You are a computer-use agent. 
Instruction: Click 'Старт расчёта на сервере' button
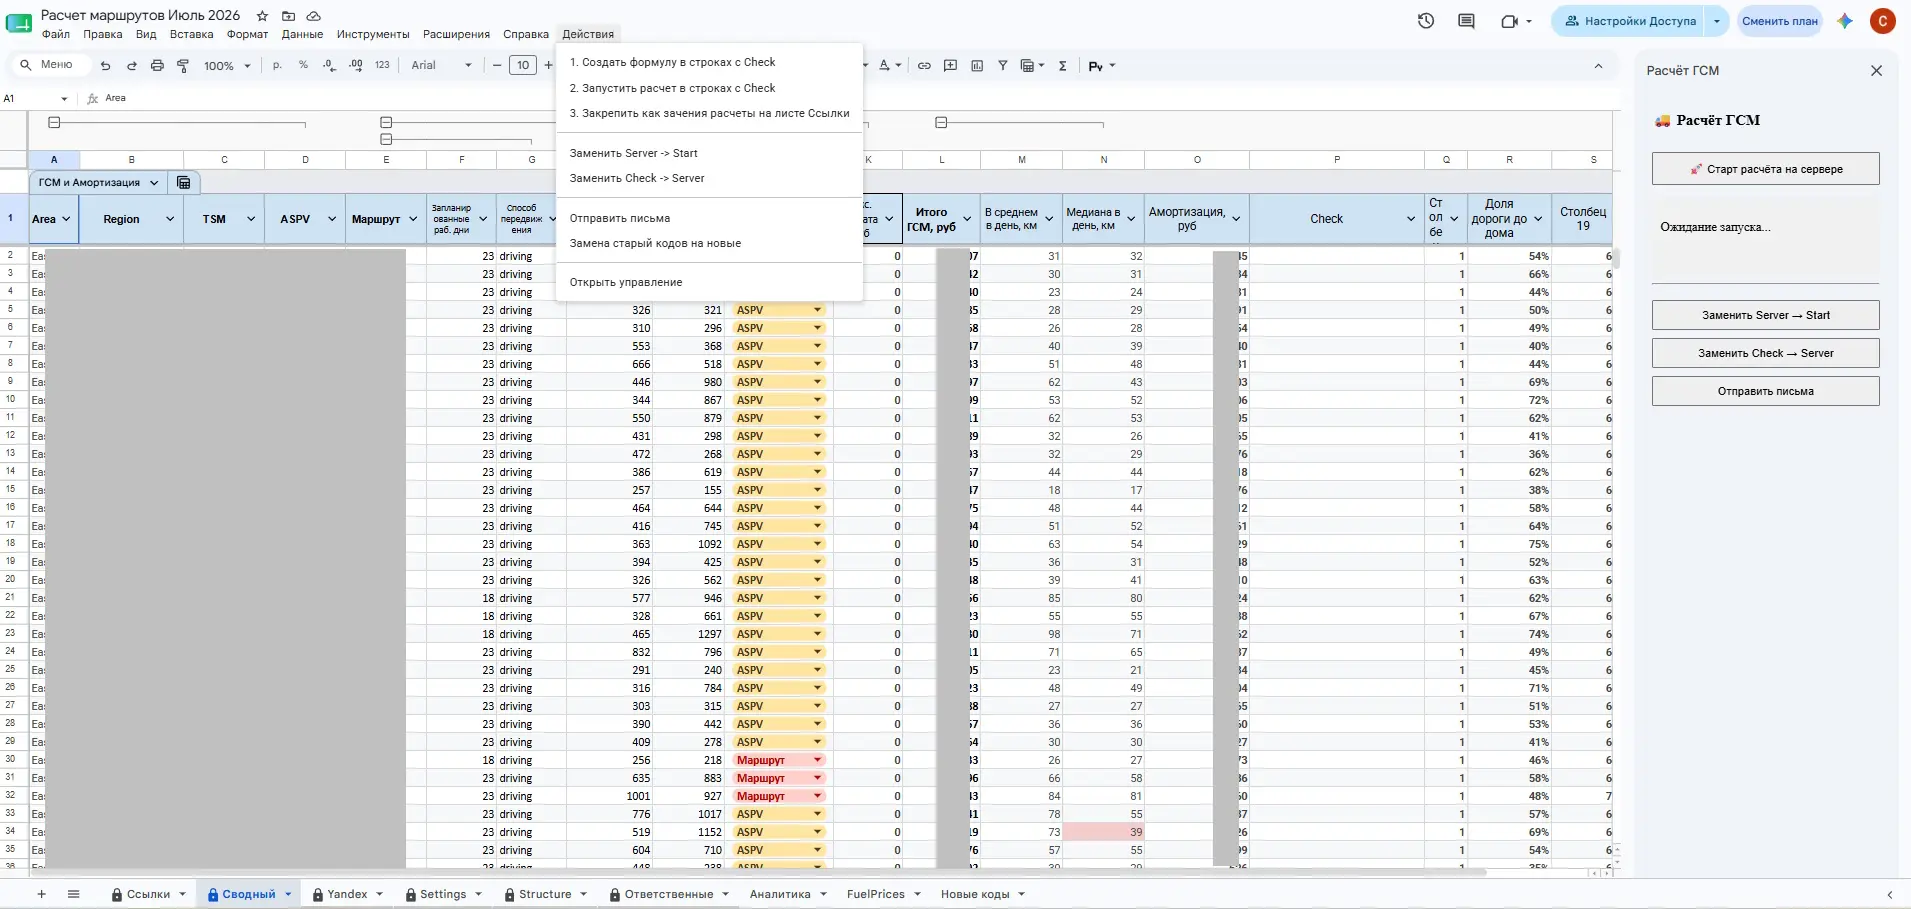tap(1765, 169)
